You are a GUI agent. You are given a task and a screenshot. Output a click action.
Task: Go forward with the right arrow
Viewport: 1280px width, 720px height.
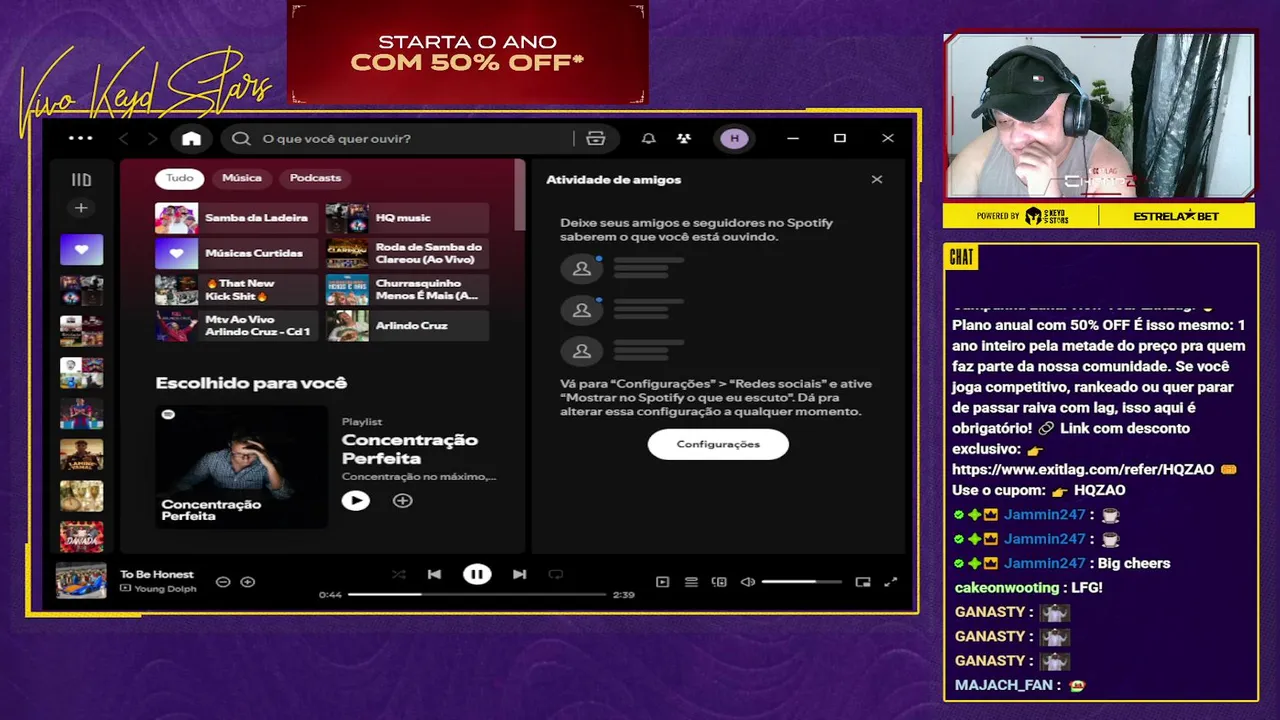[152, 138]
